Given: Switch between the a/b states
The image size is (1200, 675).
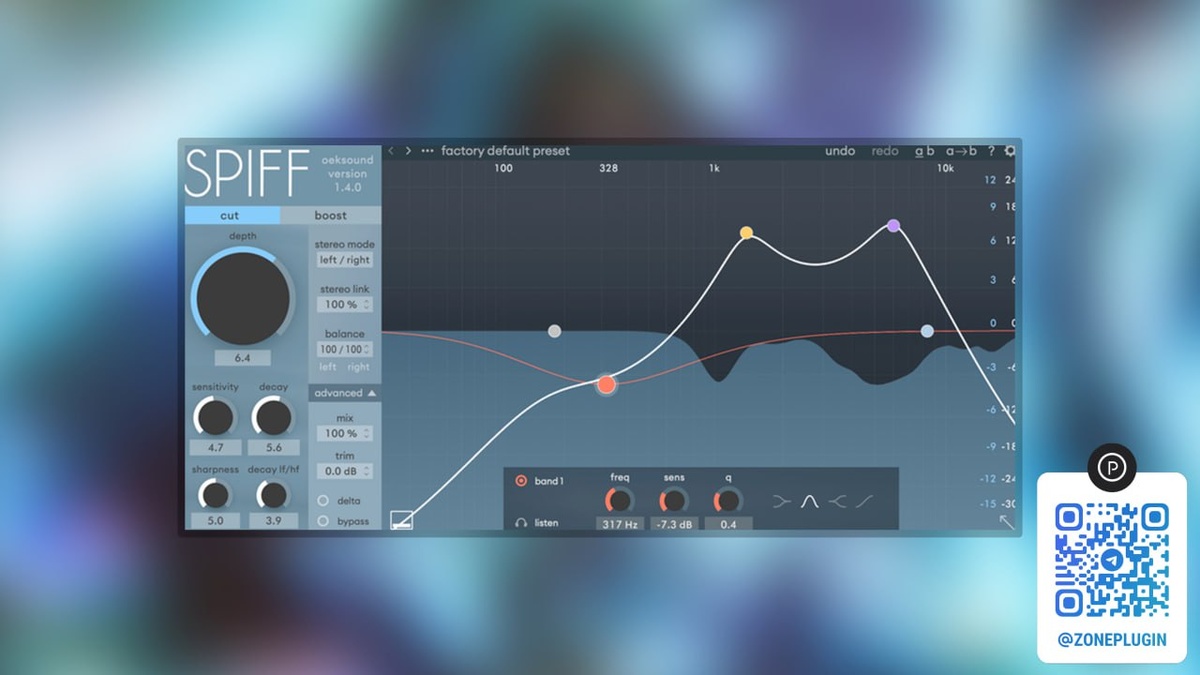Looking at the screenshot, I should pos(925,151).
